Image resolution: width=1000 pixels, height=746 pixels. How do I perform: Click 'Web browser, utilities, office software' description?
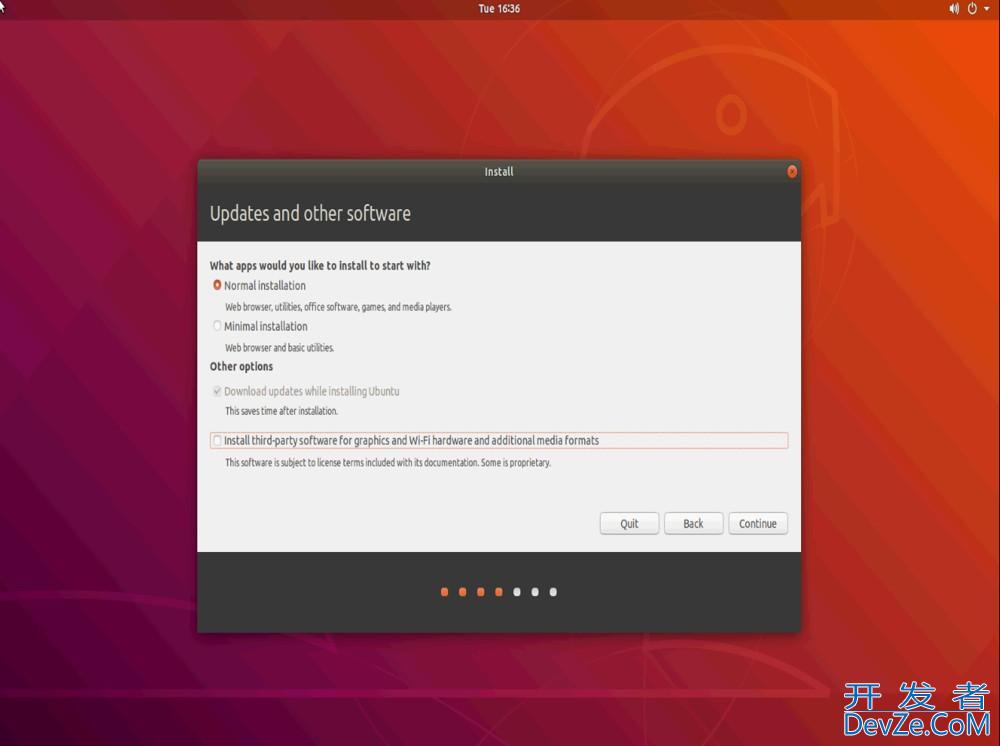(338, 307)
